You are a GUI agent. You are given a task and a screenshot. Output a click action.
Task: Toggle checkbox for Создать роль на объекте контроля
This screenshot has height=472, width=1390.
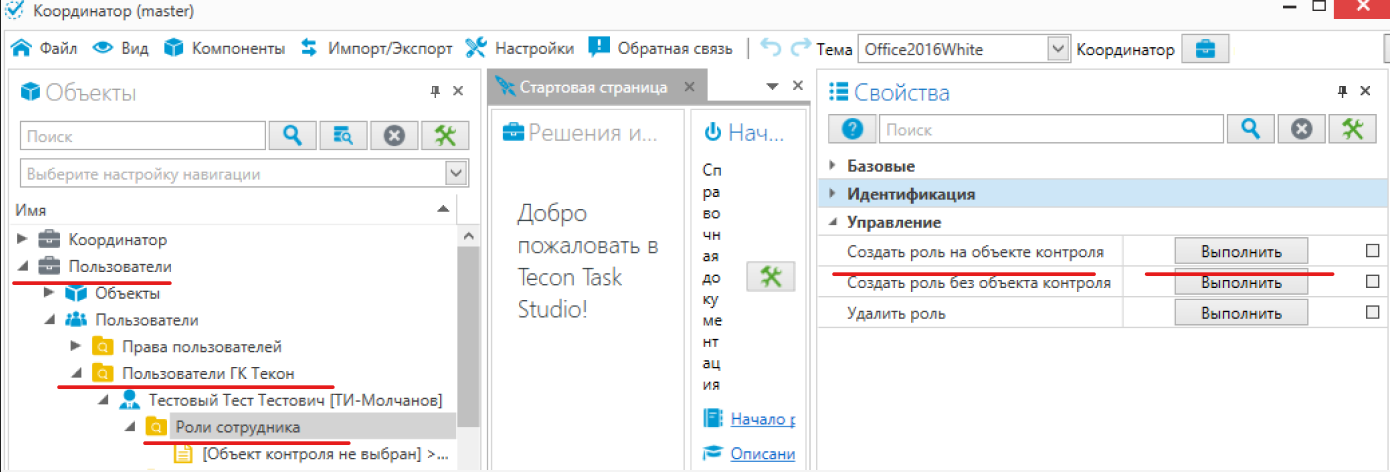point(1372,251)
